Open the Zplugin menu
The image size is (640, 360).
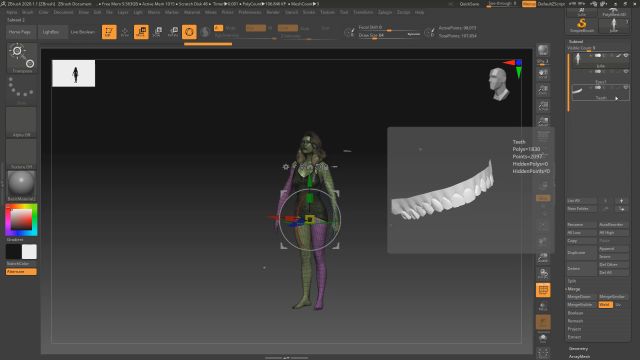pos(385,12)
